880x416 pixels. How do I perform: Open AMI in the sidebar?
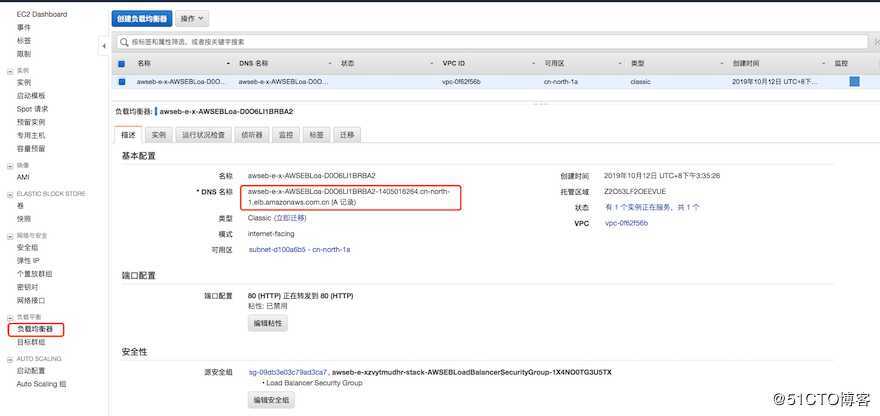pos(23,177)
